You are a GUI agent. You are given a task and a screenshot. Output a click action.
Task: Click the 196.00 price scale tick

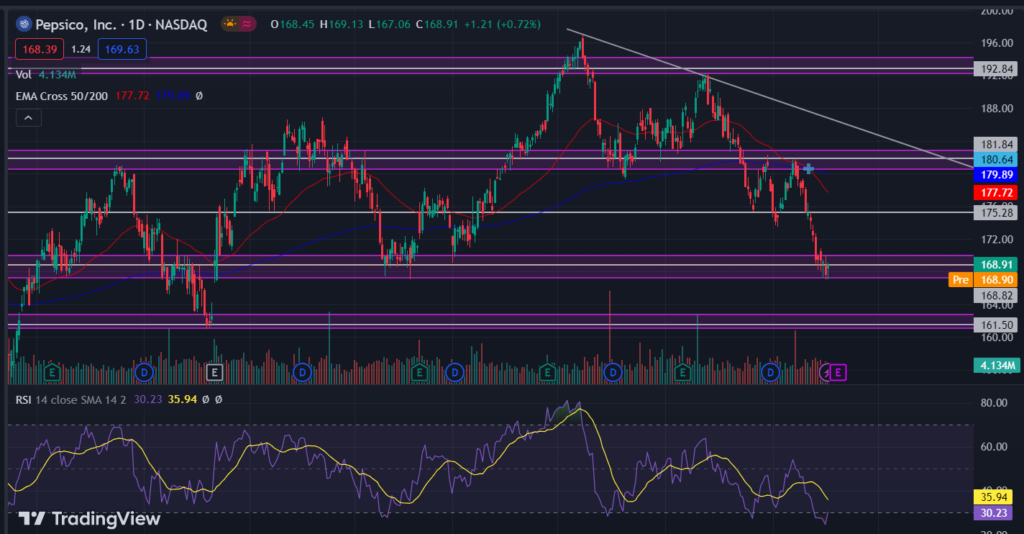click(x=997, y=43)
